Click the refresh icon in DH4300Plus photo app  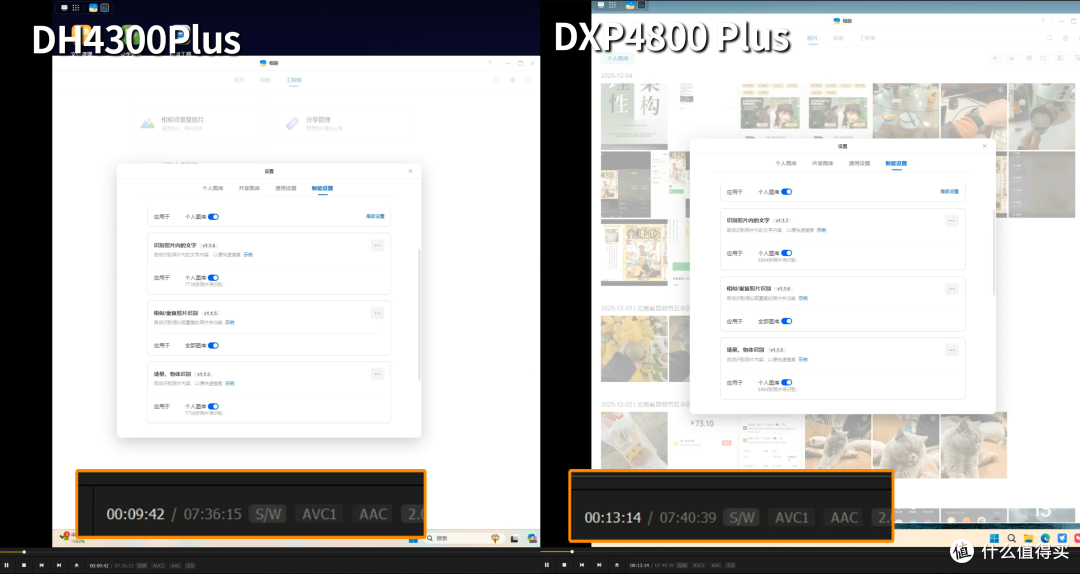(x=528, y=80)
